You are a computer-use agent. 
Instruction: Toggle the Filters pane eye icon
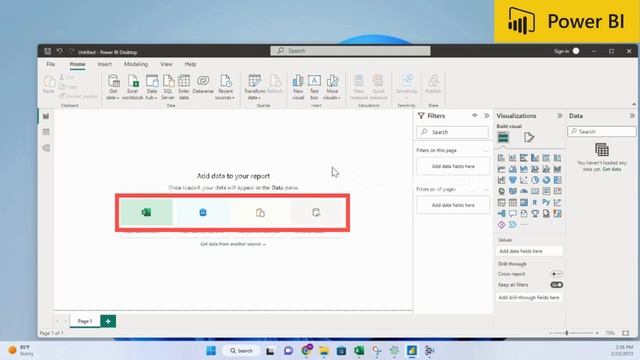(x=474, y=116)
